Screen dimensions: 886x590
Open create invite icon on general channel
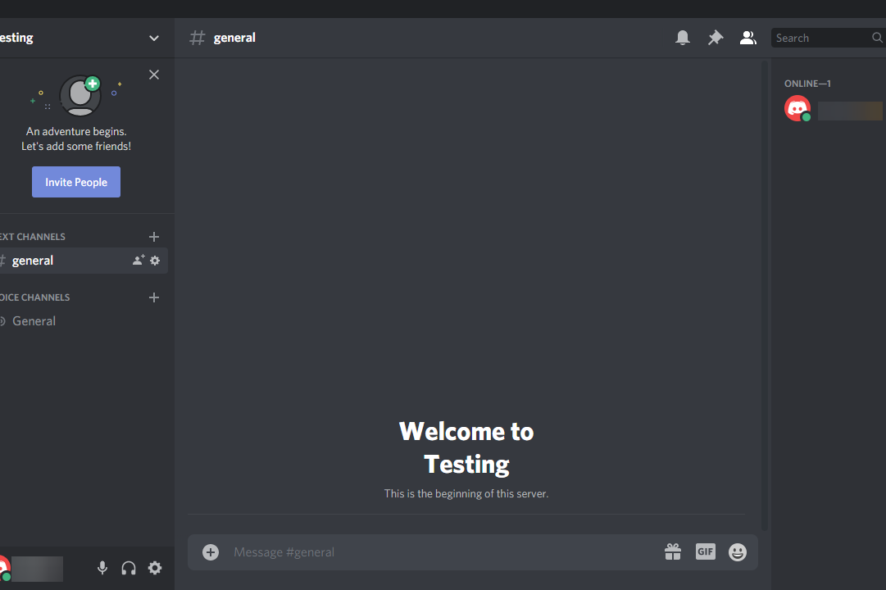click(138, 261)
